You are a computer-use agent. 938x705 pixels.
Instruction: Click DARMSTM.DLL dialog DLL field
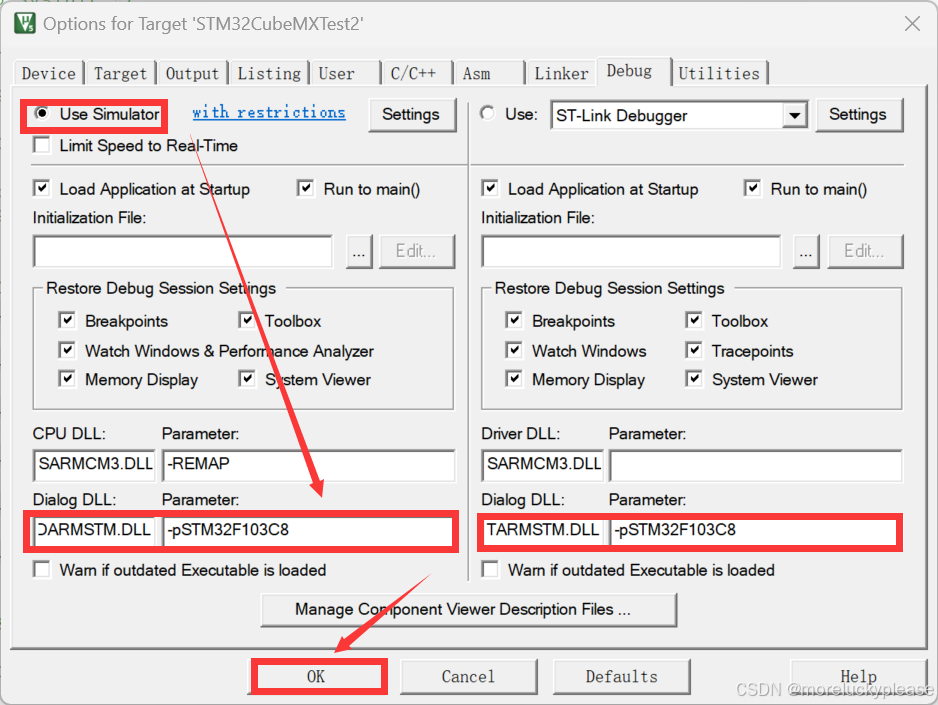[95, 530]
